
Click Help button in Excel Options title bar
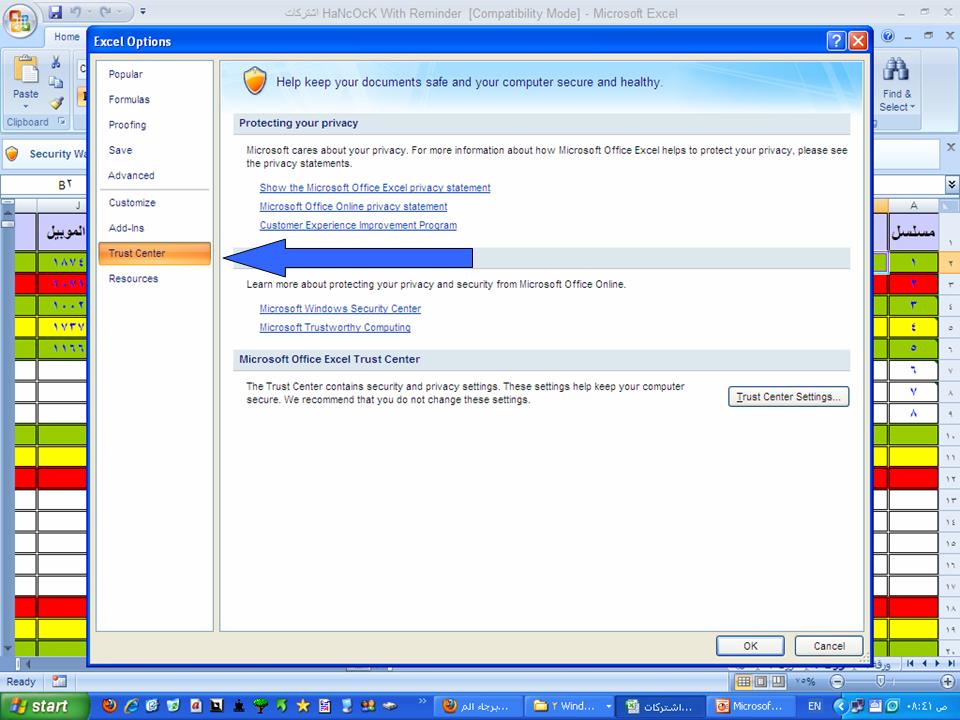[x=836, y=41]
